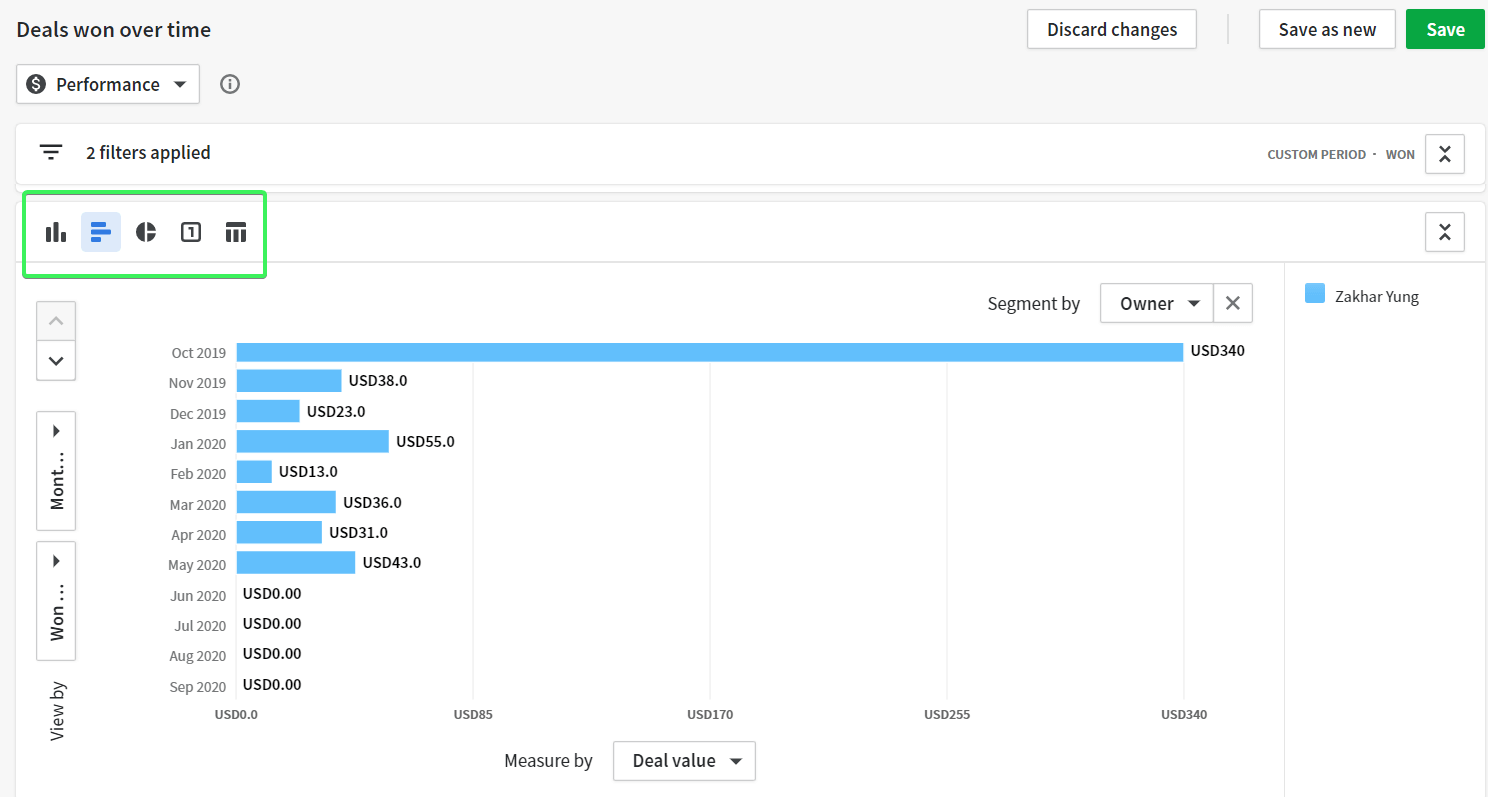The image size is (1488, 797).
Task: Expand the Monthly view-by option
Action: pyautogui.click(x=56, y=471)
